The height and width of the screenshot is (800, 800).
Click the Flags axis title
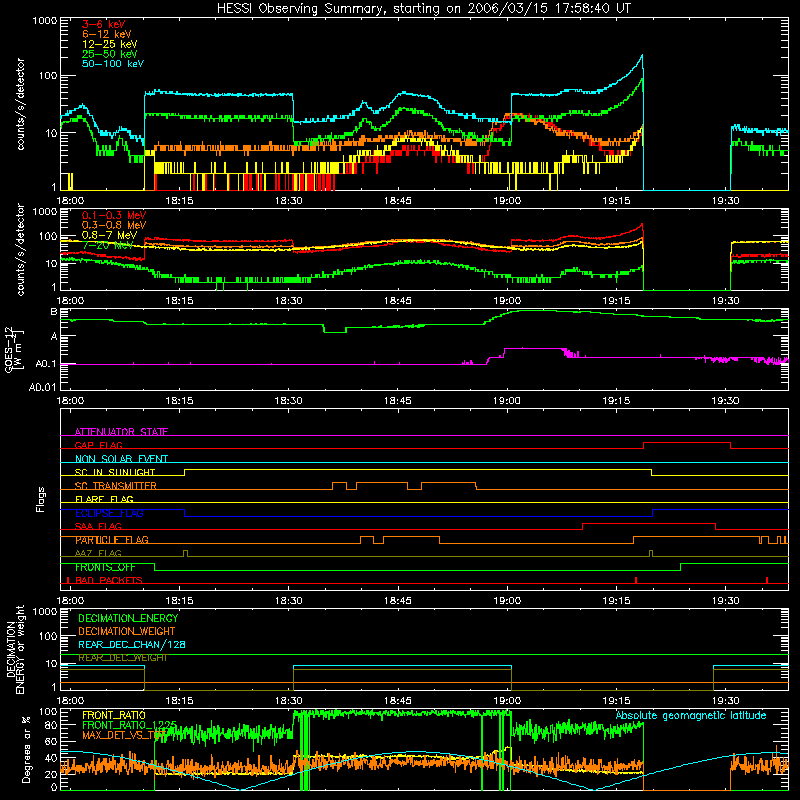[x=41, y=499]
